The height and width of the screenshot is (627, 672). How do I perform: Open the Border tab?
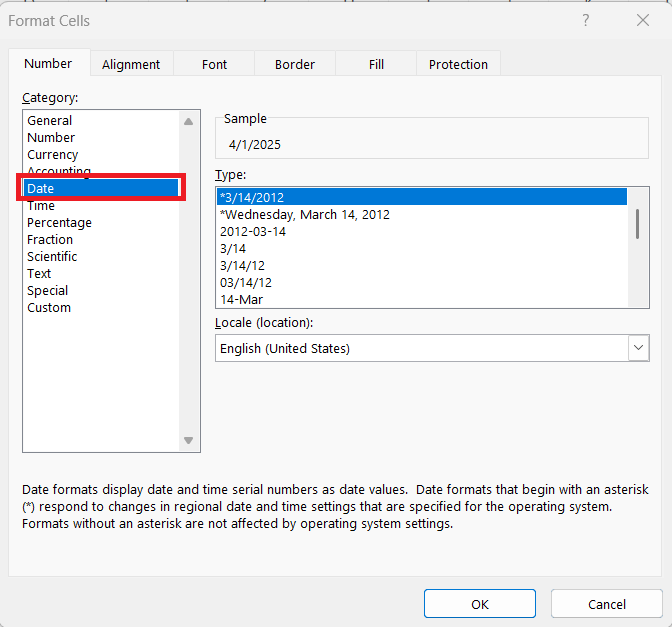point(295,64)
